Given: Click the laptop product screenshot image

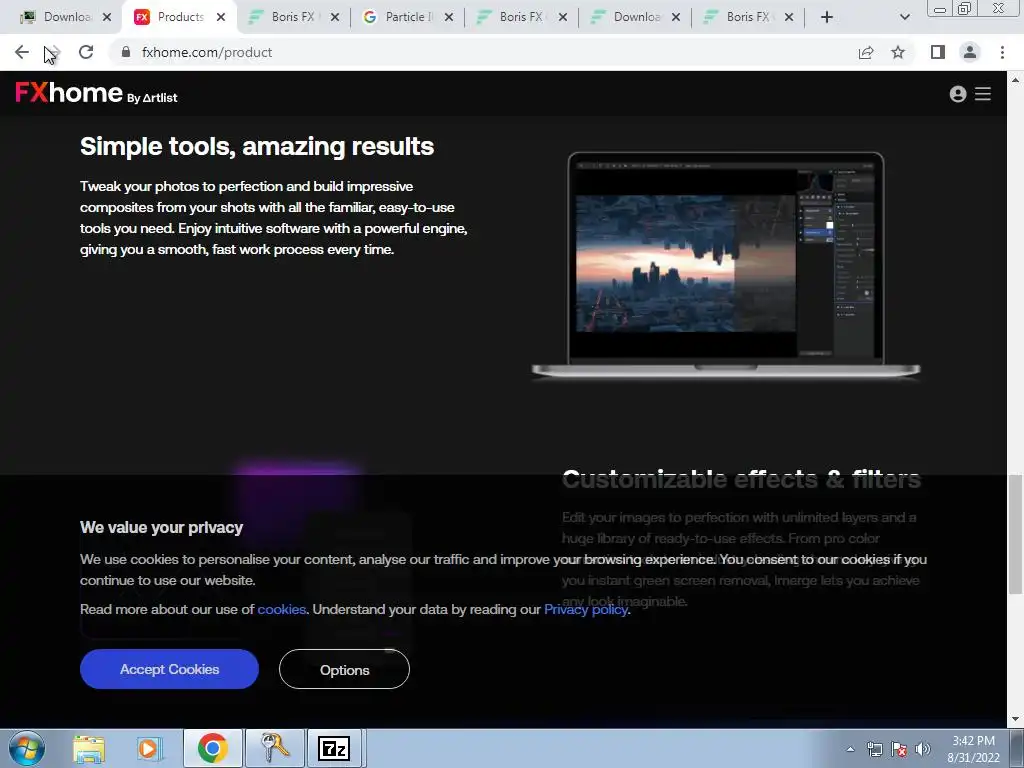Looking at the screenshot, I should point(726,264).
